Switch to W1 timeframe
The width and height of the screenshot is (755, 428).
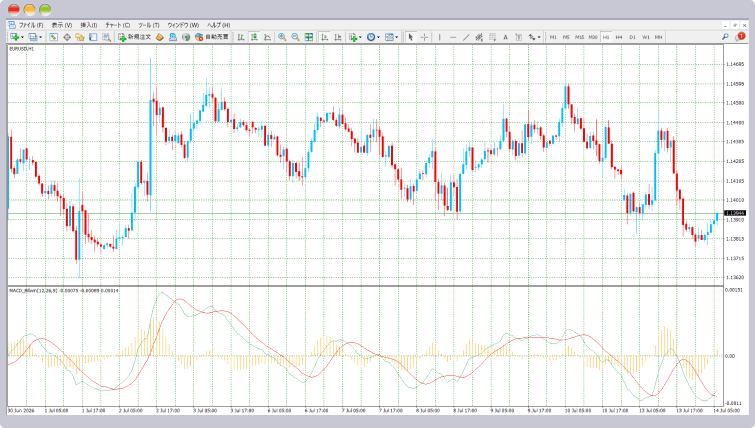646,37
